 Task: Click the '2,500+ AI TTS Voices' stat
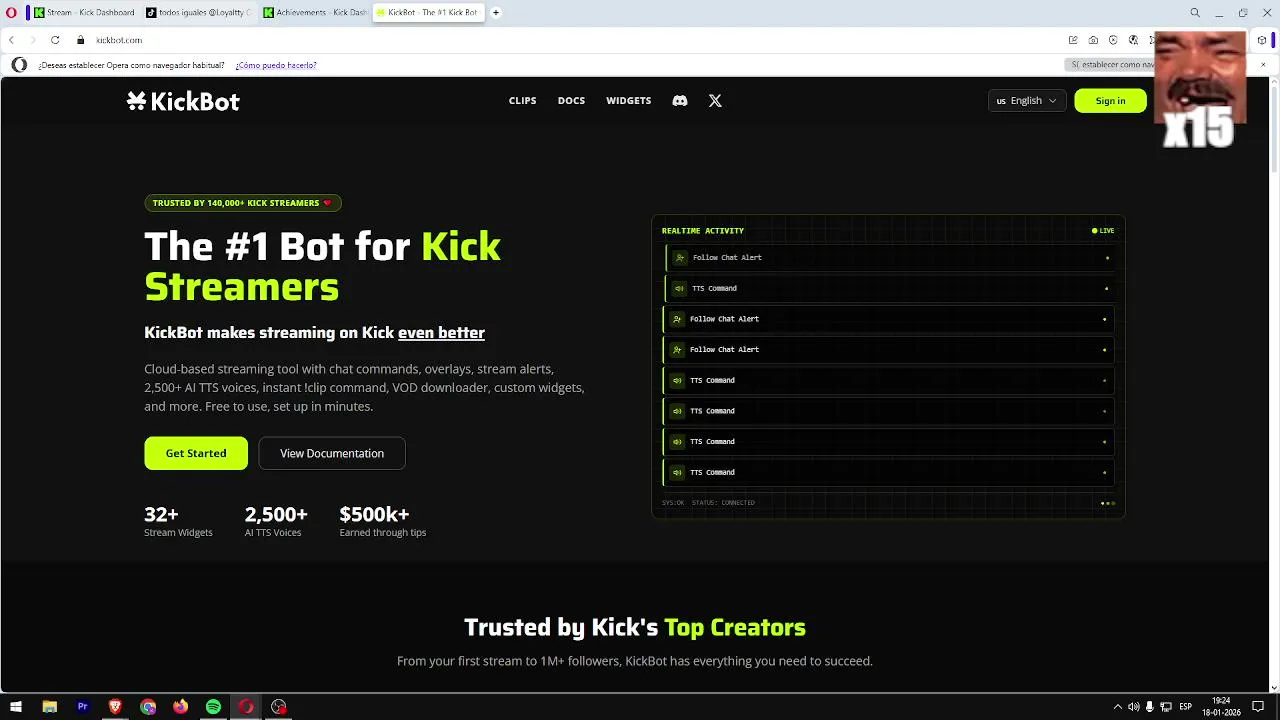tap(276, 522)
